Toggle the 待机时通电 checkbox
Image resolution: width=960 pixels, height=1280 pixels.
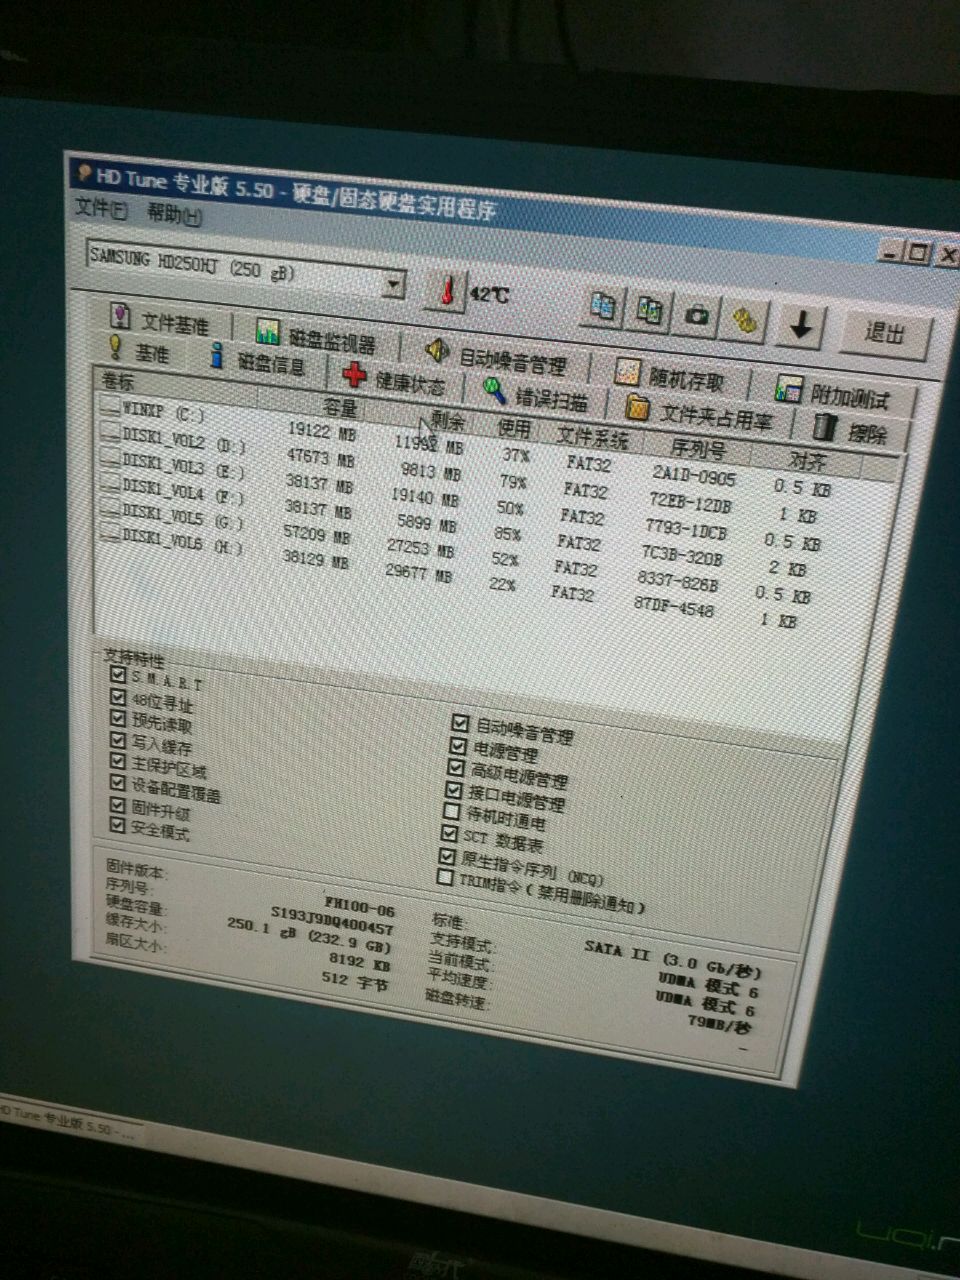[x=452, y=812]
